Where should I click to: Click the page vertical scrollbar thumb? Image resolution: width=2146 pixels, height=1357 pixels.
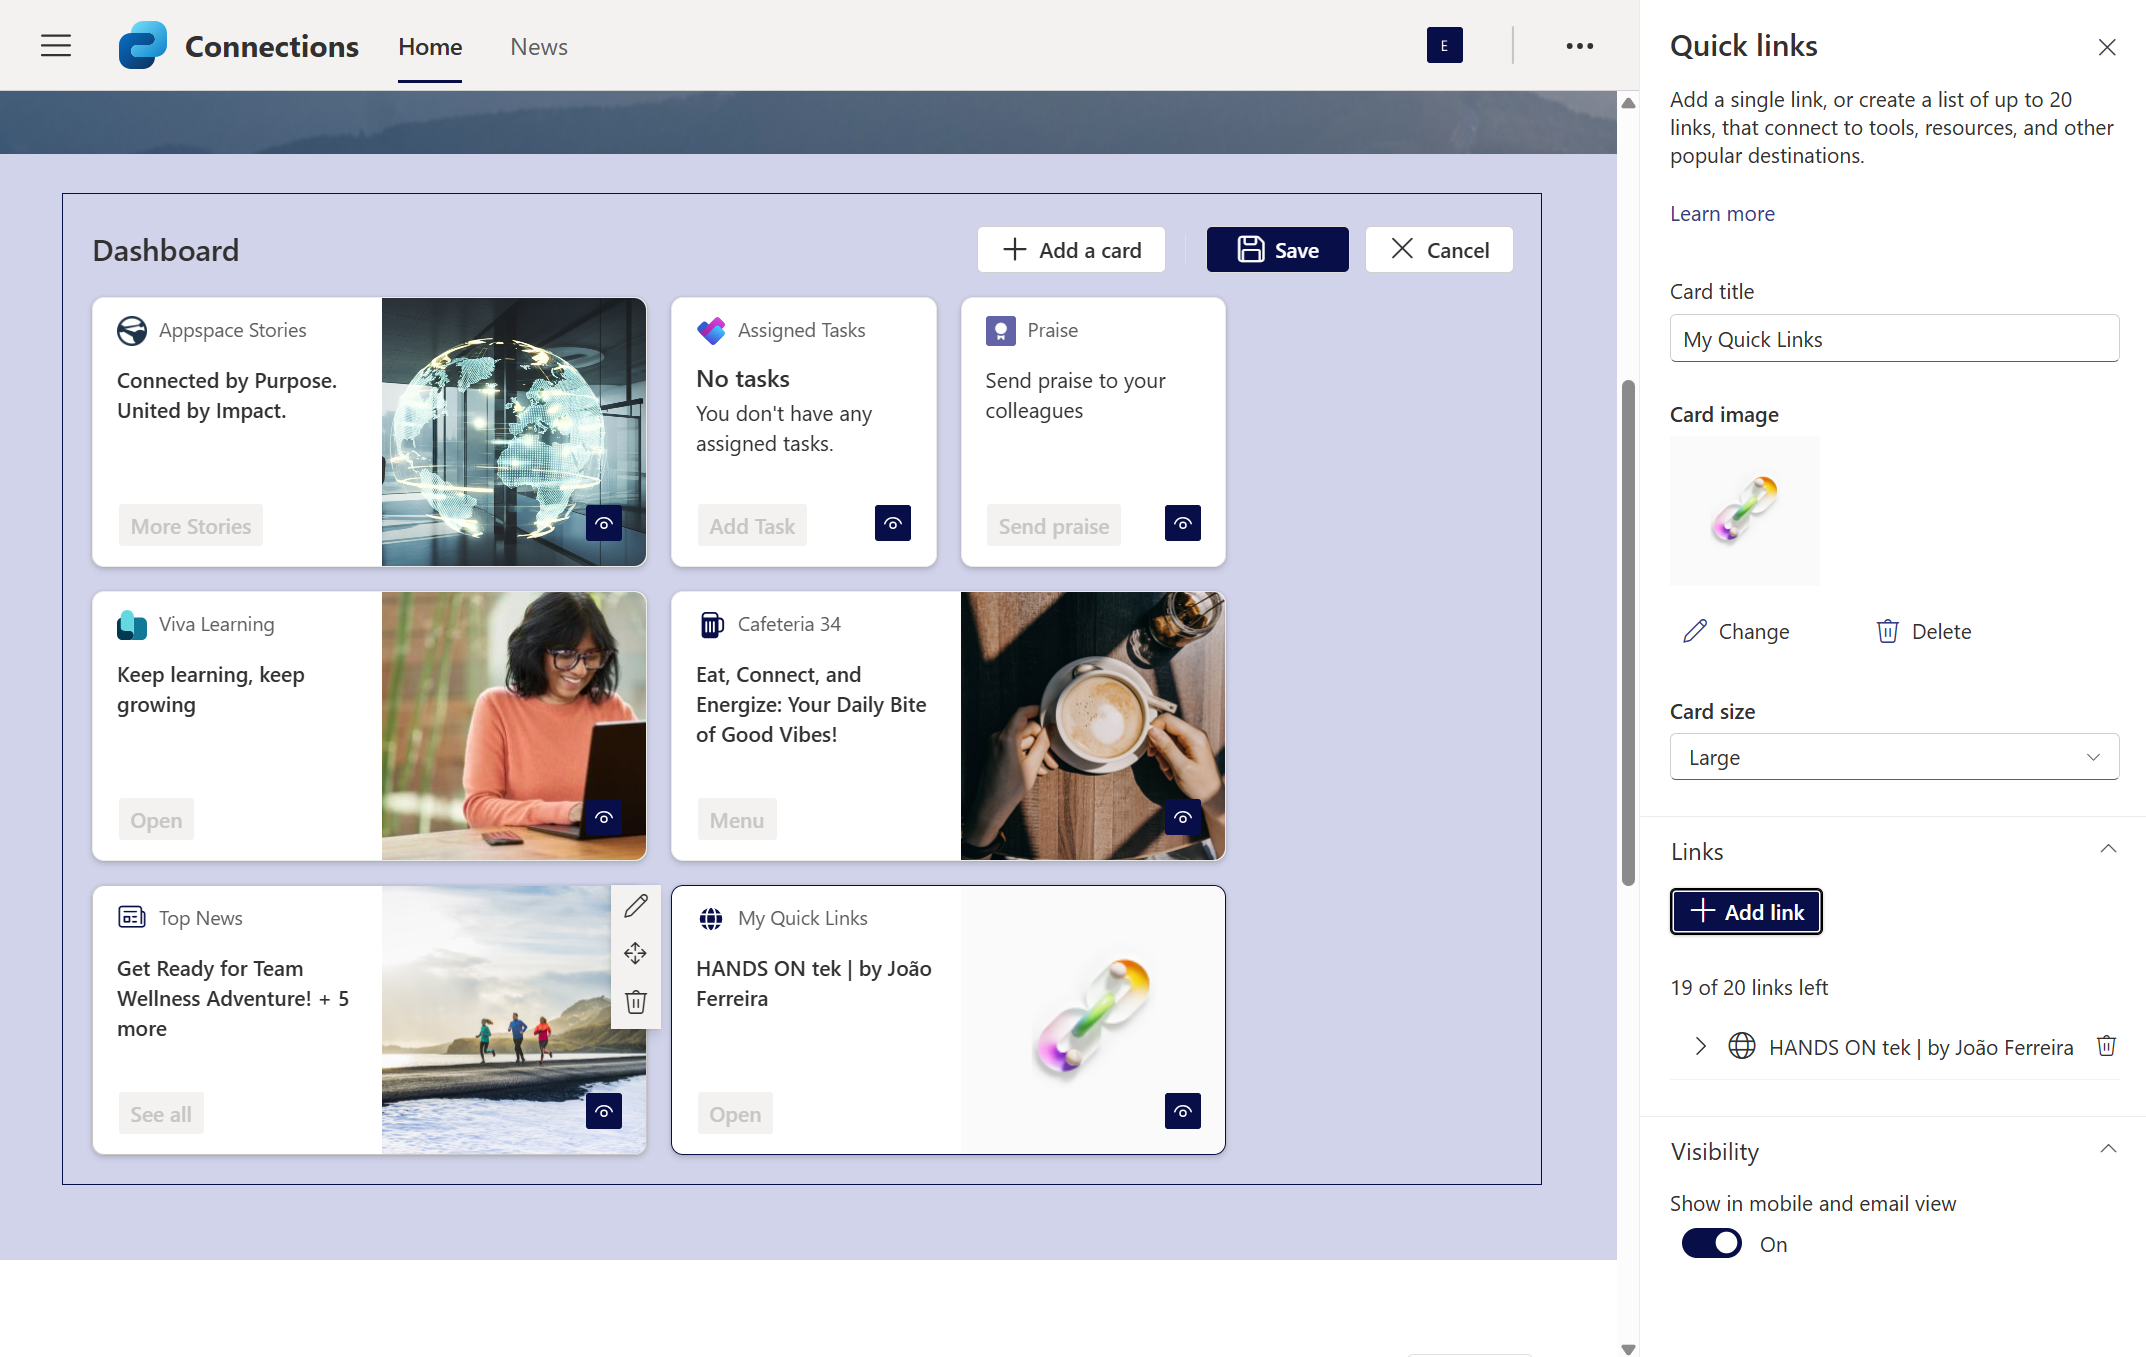pos(1628,630)
